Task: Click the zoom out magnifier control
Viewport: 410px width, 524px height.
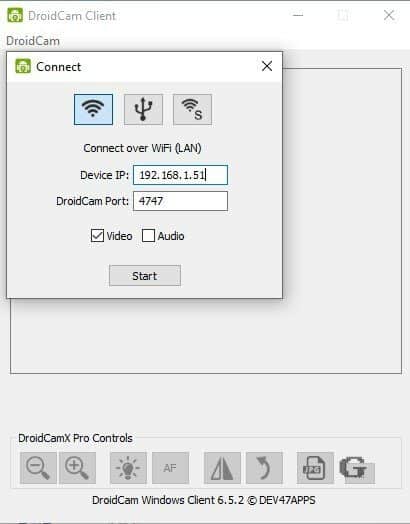Action: 38,468
